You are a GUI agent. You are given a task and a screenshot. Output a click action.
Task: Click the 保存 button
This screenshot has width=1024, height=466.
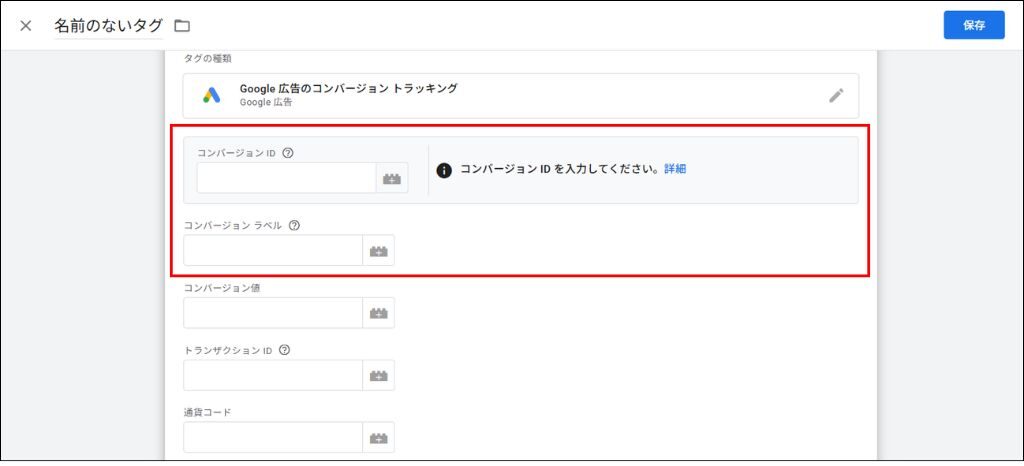(974, 25)
